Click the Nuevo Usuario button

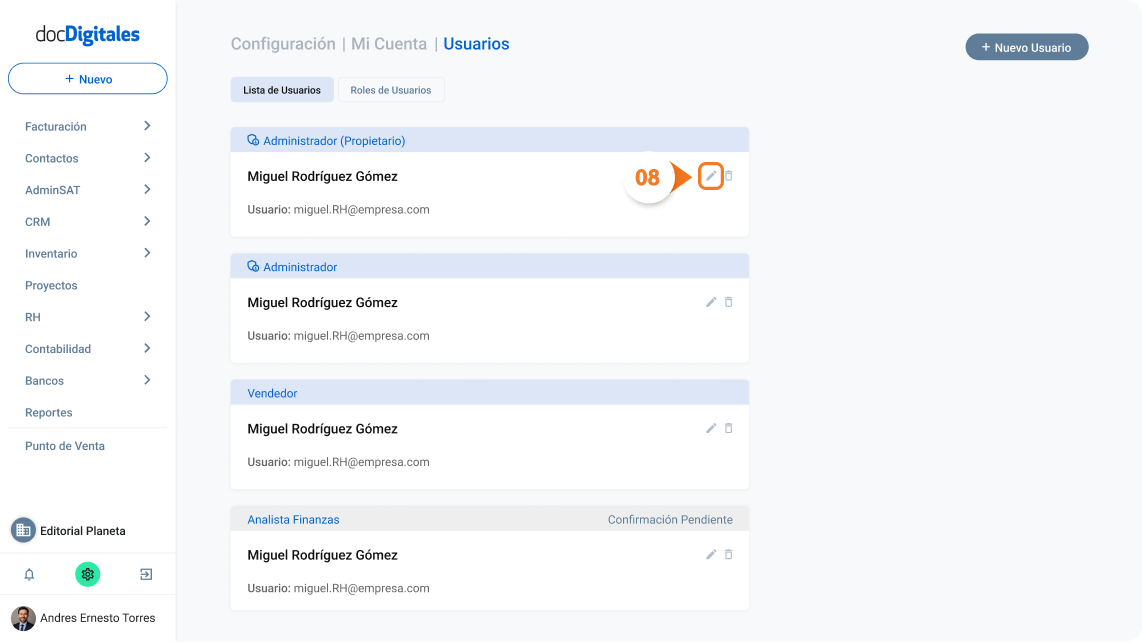coord(1027,47)
